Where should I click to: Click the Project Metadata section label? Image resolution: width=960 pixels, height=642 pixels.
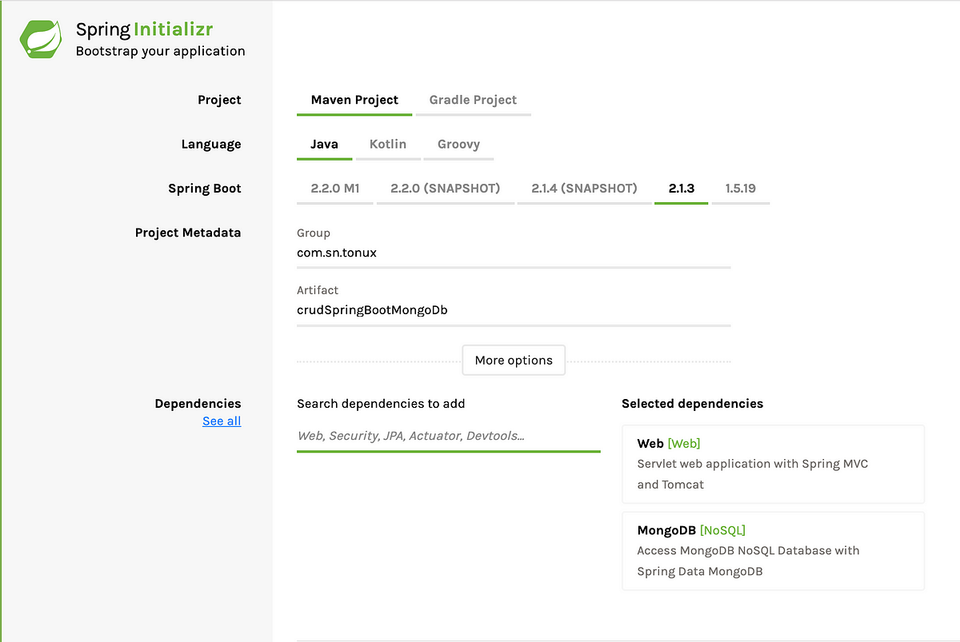coord(188,232)
